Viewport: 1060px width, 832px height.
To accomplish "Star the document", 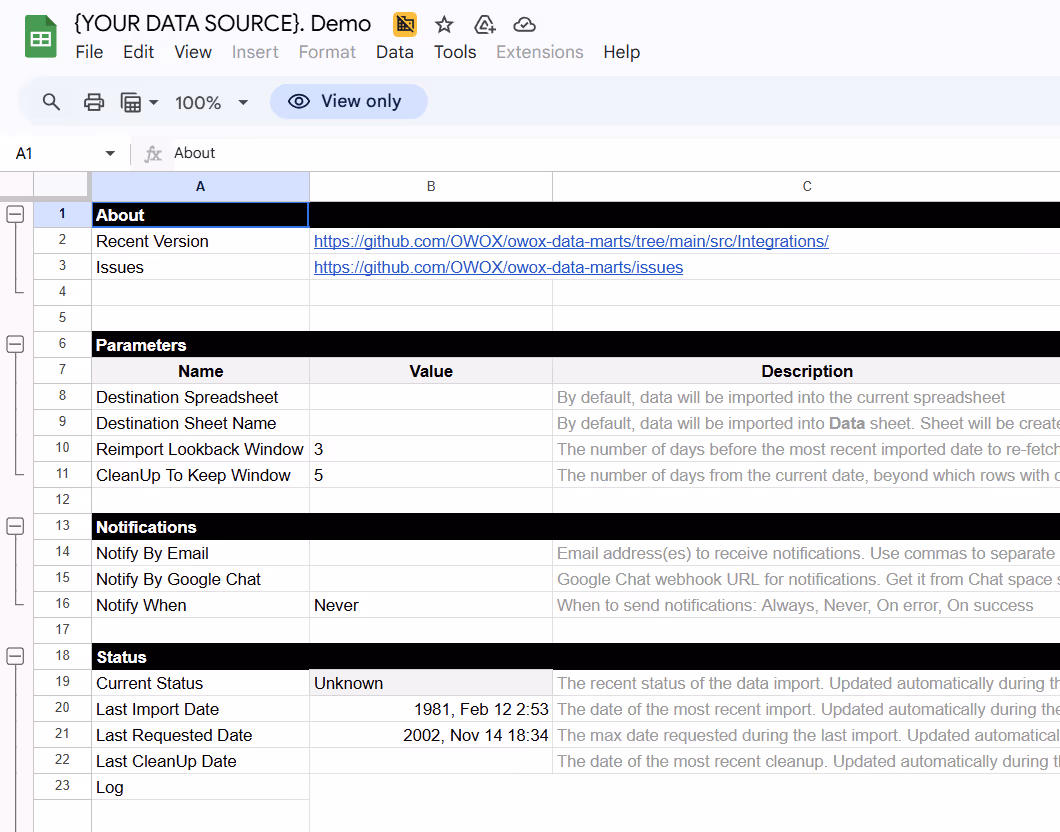I will [444, 25].
